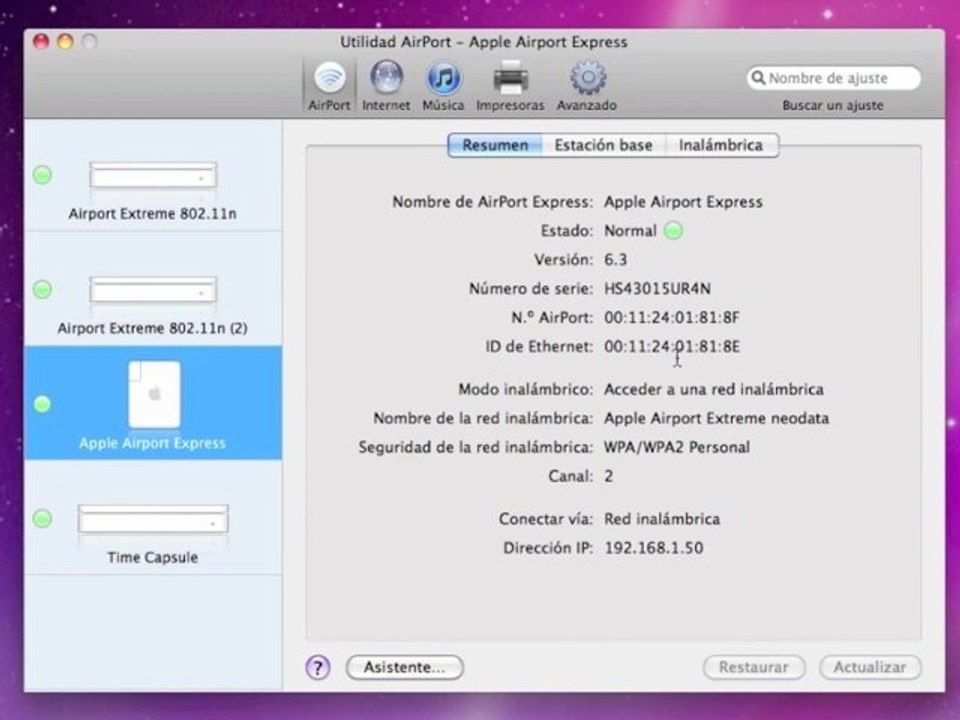Click the status light beside Time Capsule
Image resolution: width=960 pixels, height=720 pixels.
pyautogui.click(x=42, y=519)
